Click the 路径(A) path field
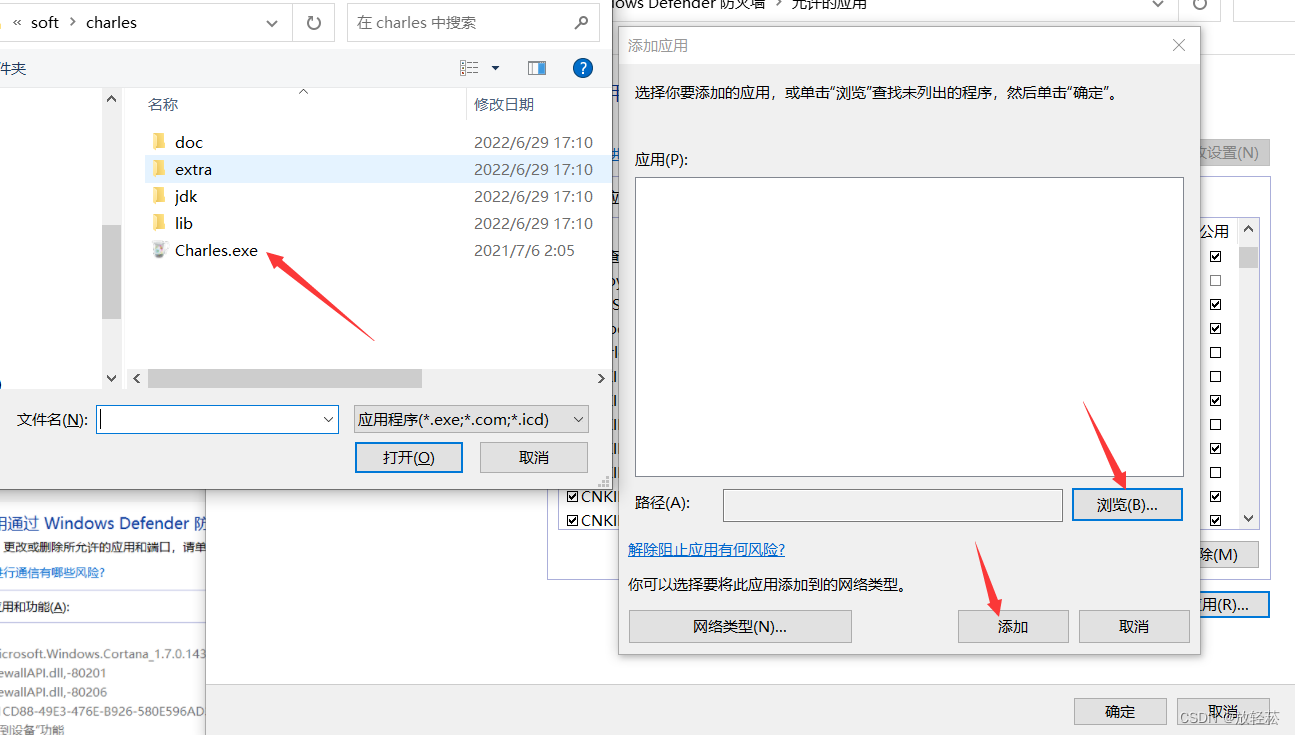 893,505
